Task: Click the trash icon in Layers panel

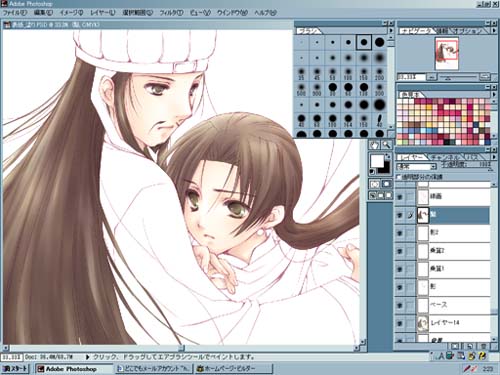Action: (x=483, y=347)
